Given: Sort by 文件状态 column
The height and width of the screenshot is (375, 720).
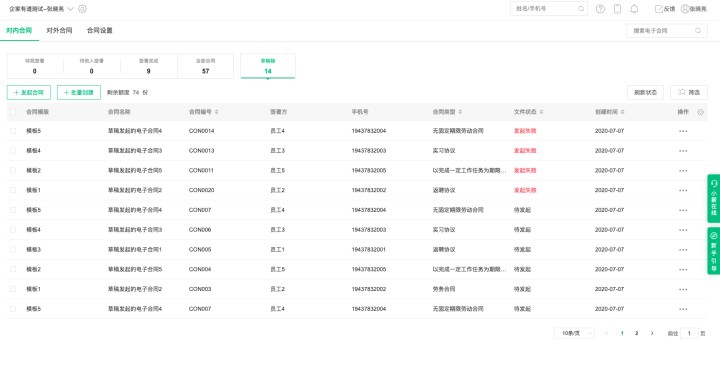Looking at the screenshot, I should point(541,112).
